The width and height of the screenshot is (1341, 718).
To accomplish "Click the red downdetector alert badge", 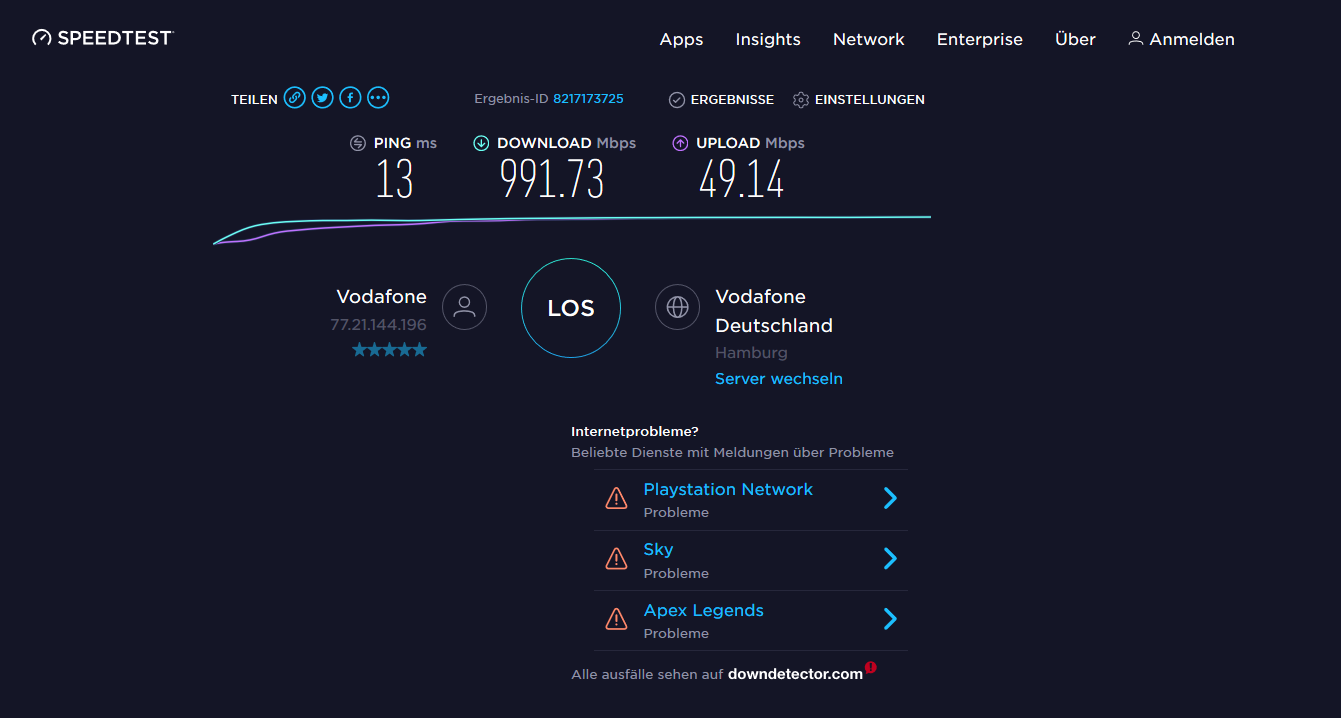I will 871,667.
